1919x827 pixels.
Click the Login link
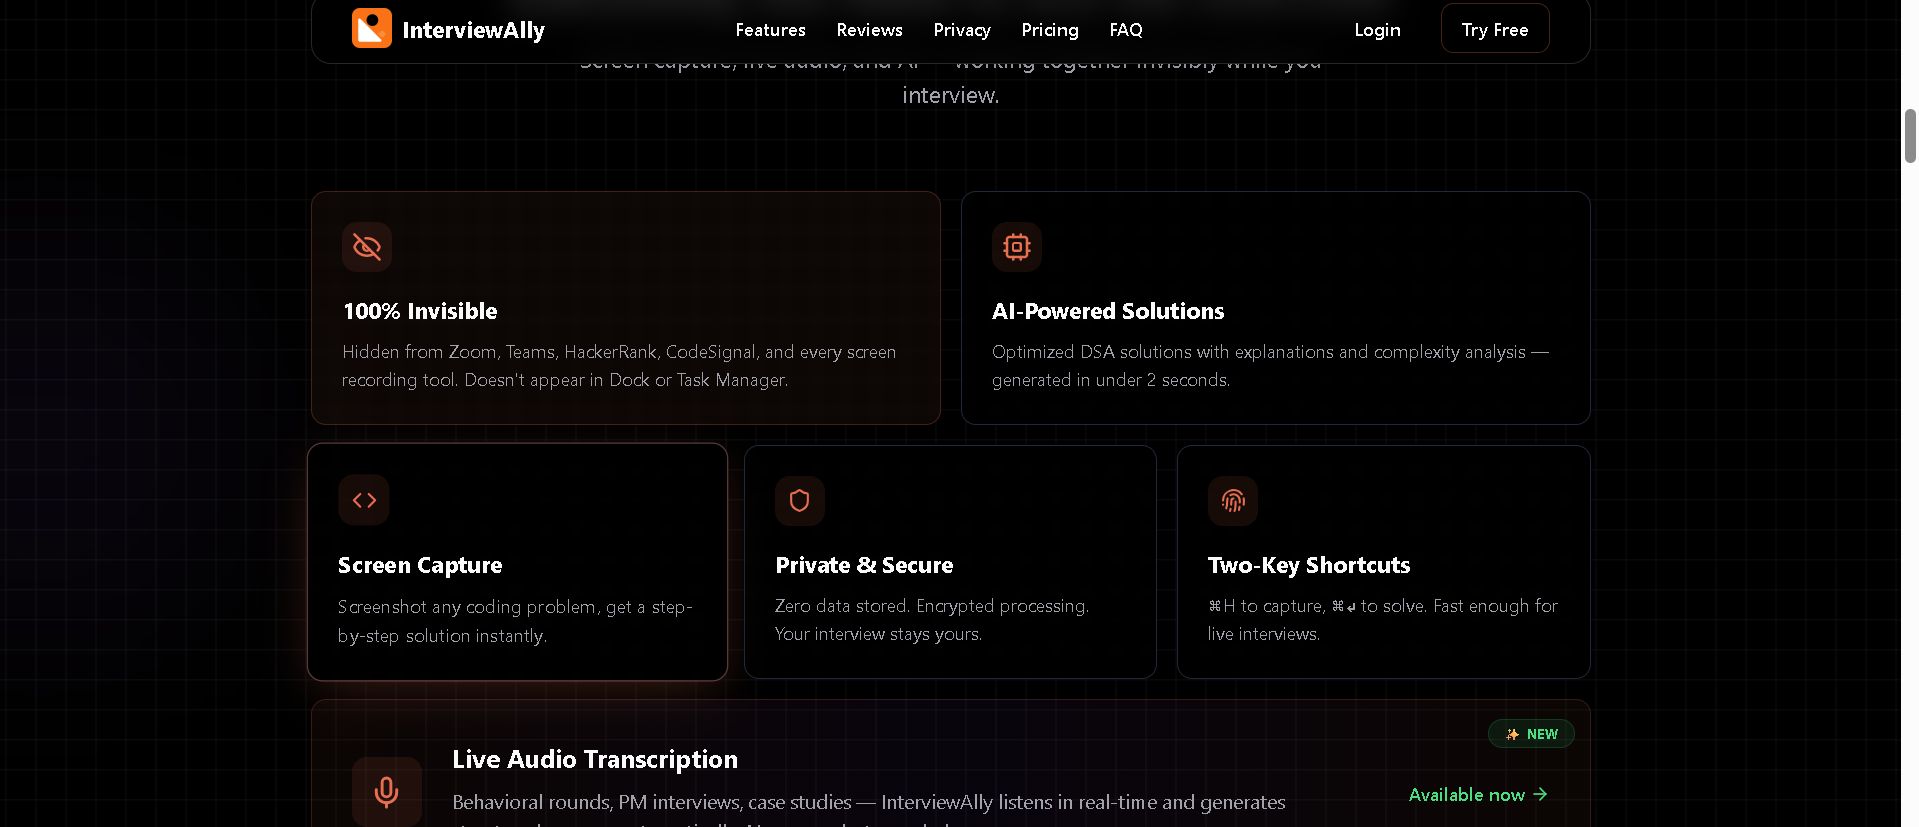[1377, 30]
